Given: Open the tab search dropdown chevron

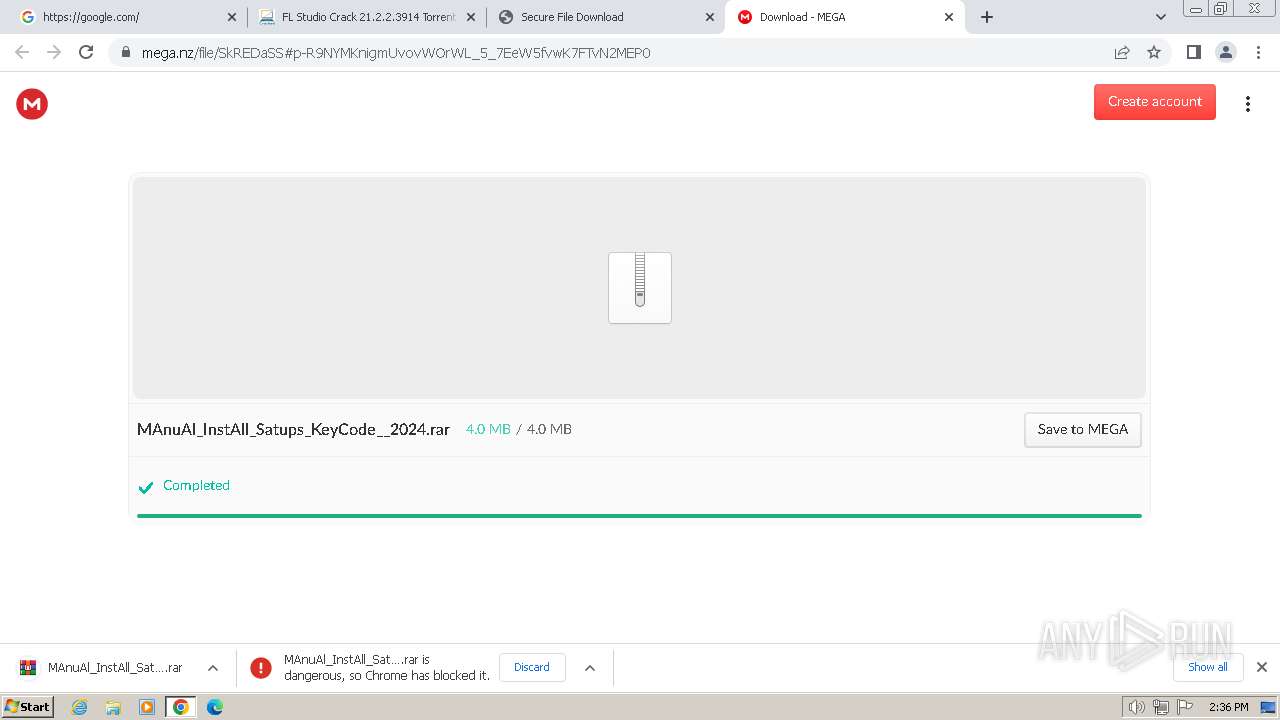Looking at the screenshot, I should click(x=1160, y=17).
